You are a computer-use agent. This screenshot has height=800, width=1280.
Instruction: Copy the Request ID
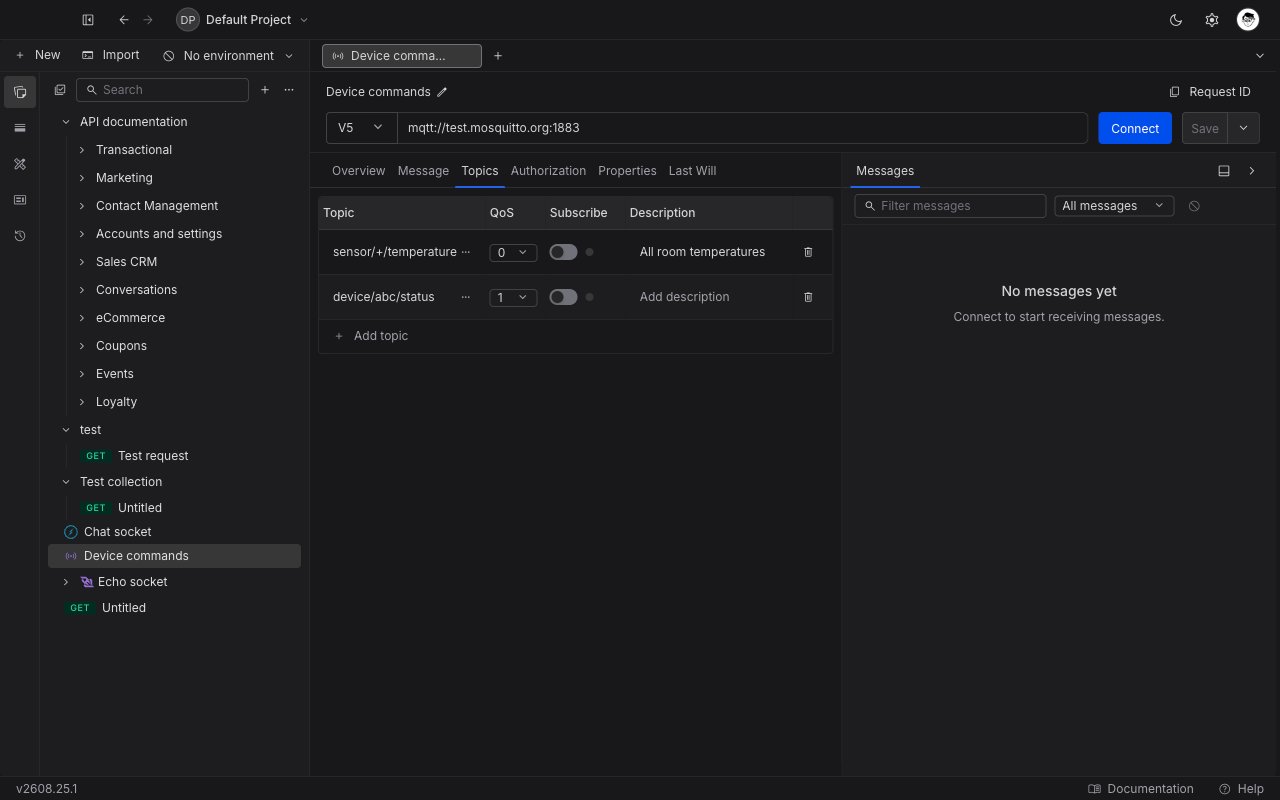pyautogui.click(x=1210, y=92)
